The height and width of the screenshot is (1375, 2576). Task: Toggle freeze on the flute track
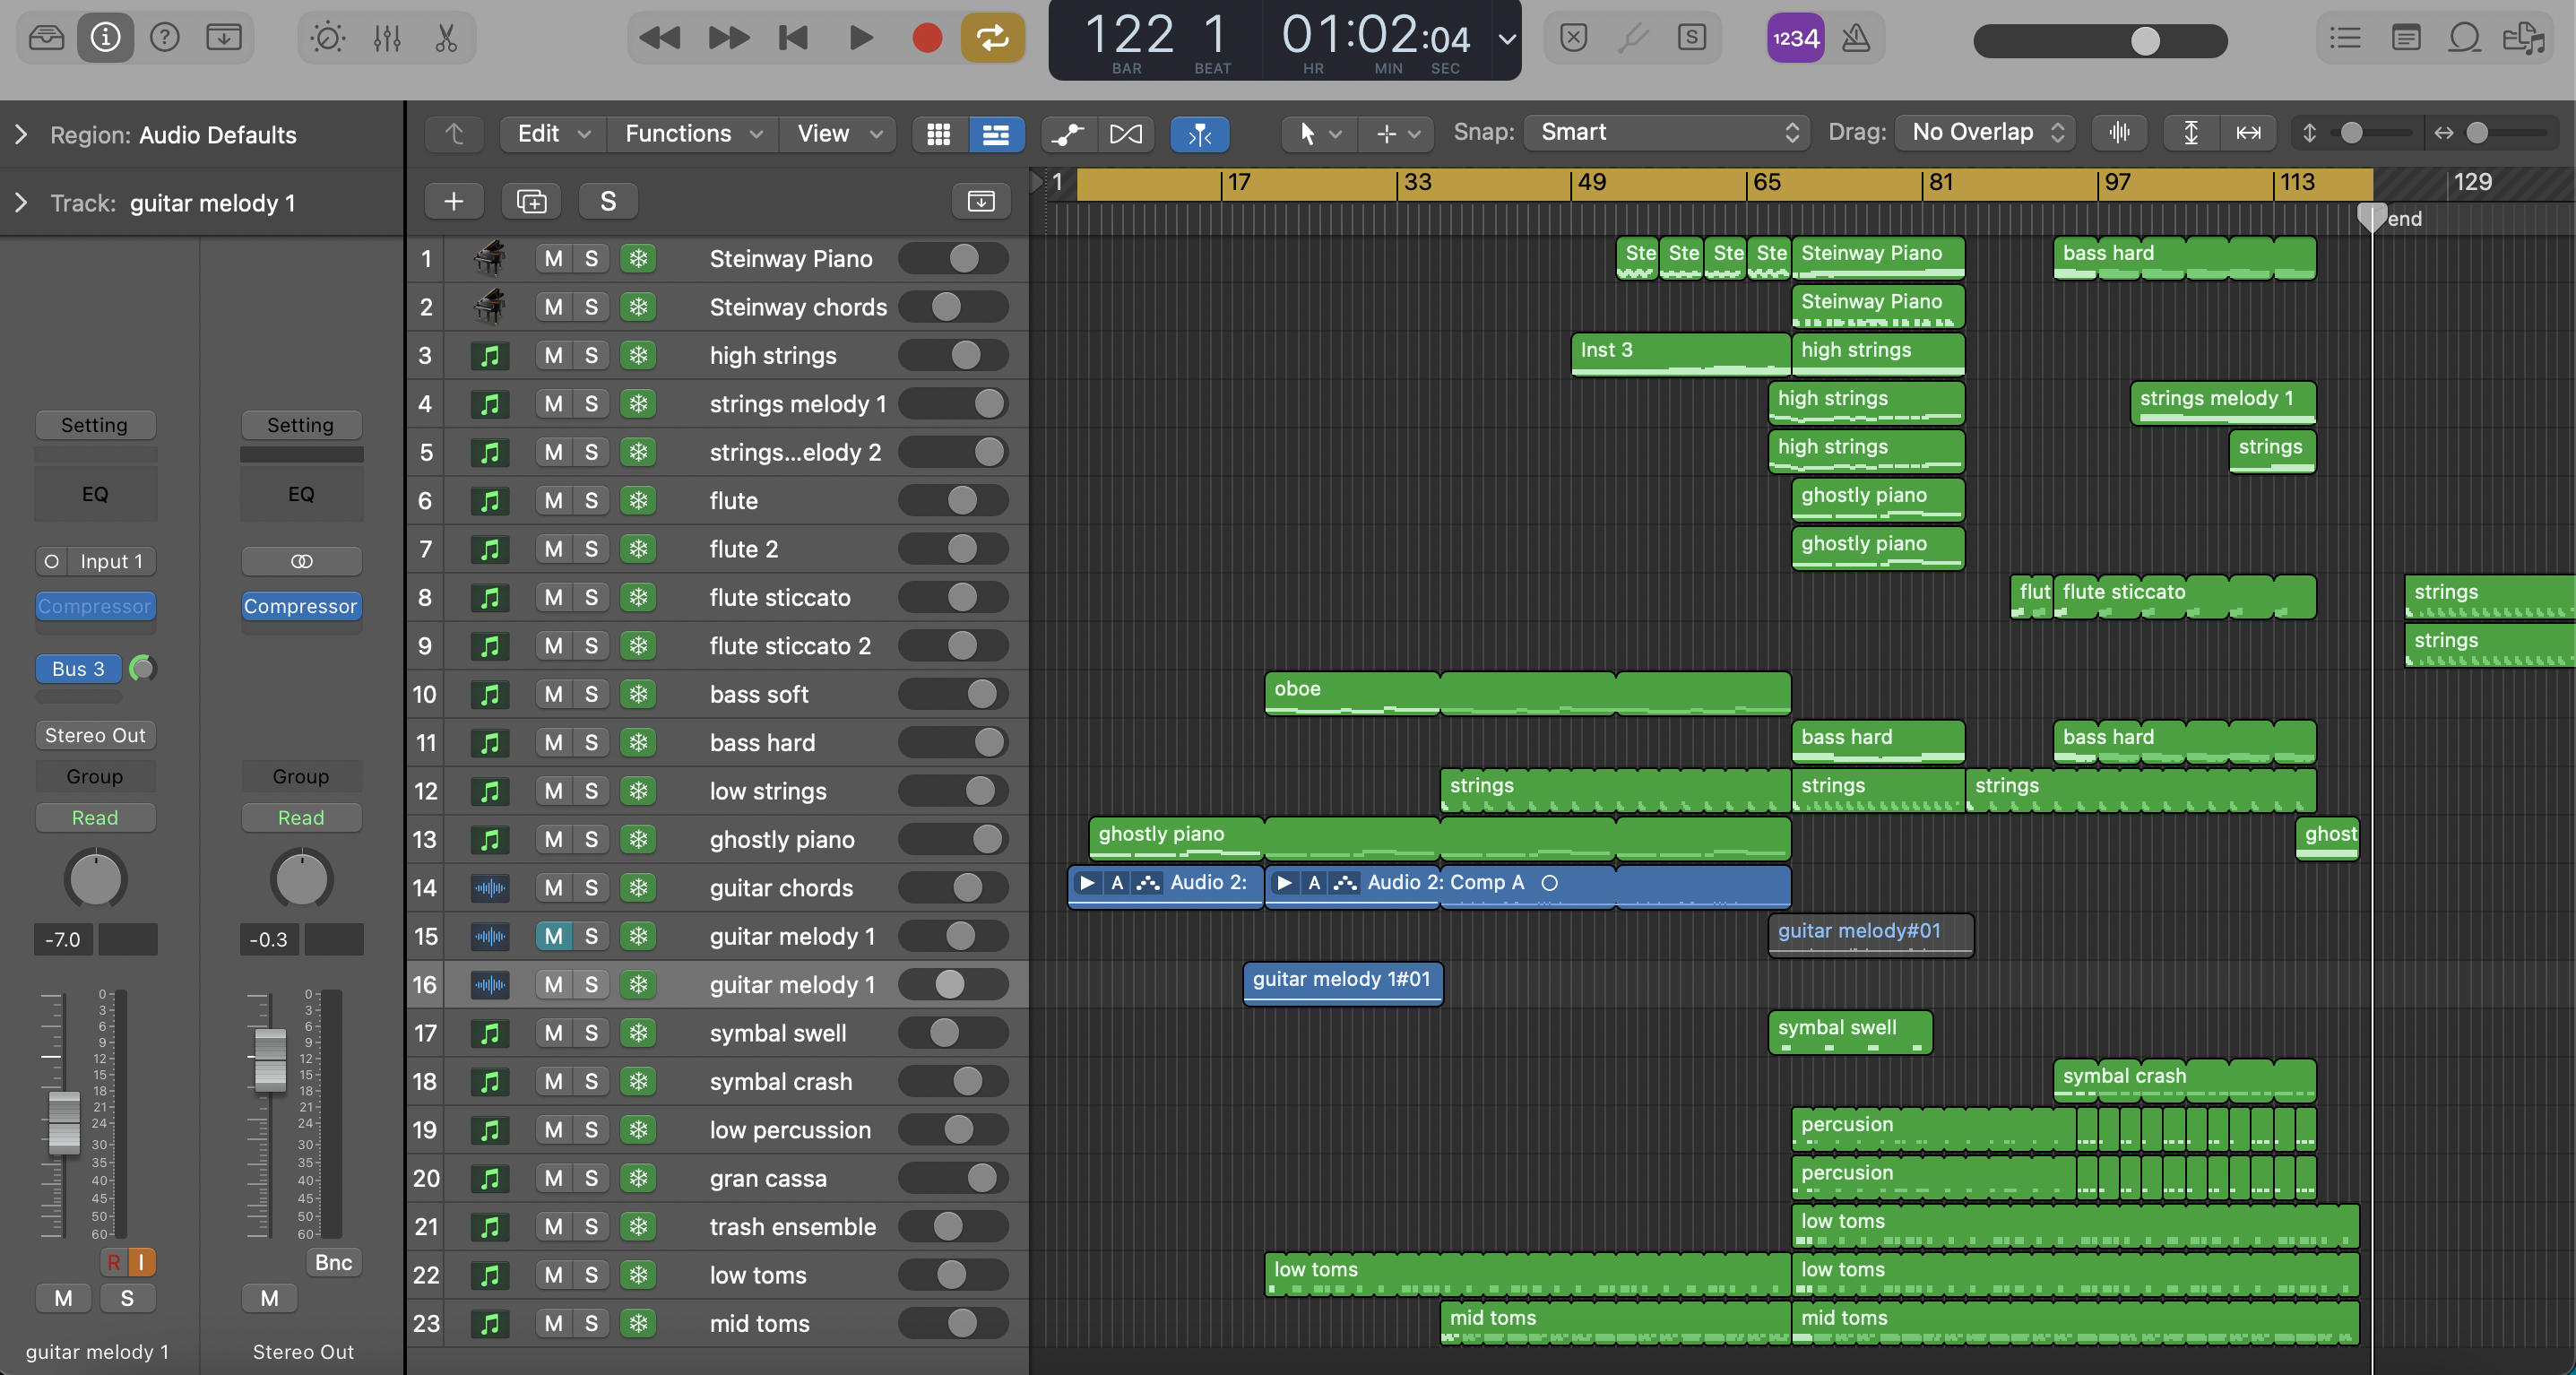[x=638, y=500]
